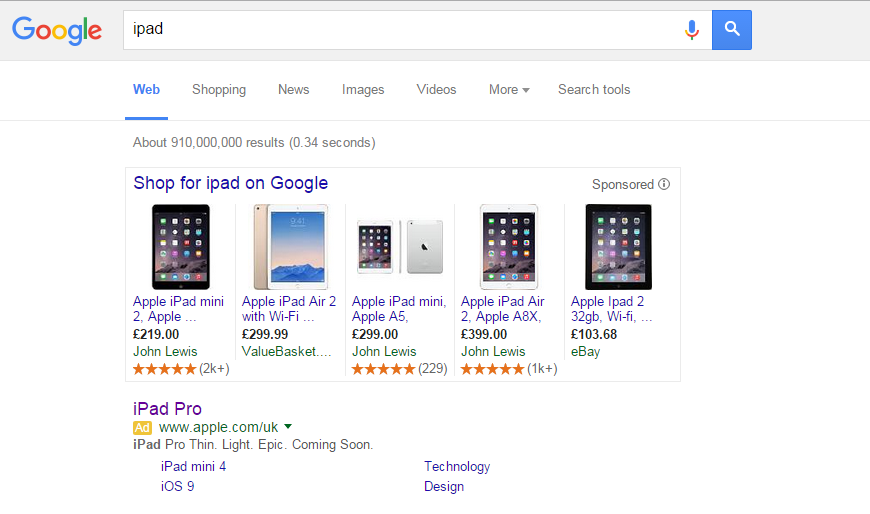This screenshot has width=870, height=514.
Task: Open Search tools
Action: tap(594, 90)
